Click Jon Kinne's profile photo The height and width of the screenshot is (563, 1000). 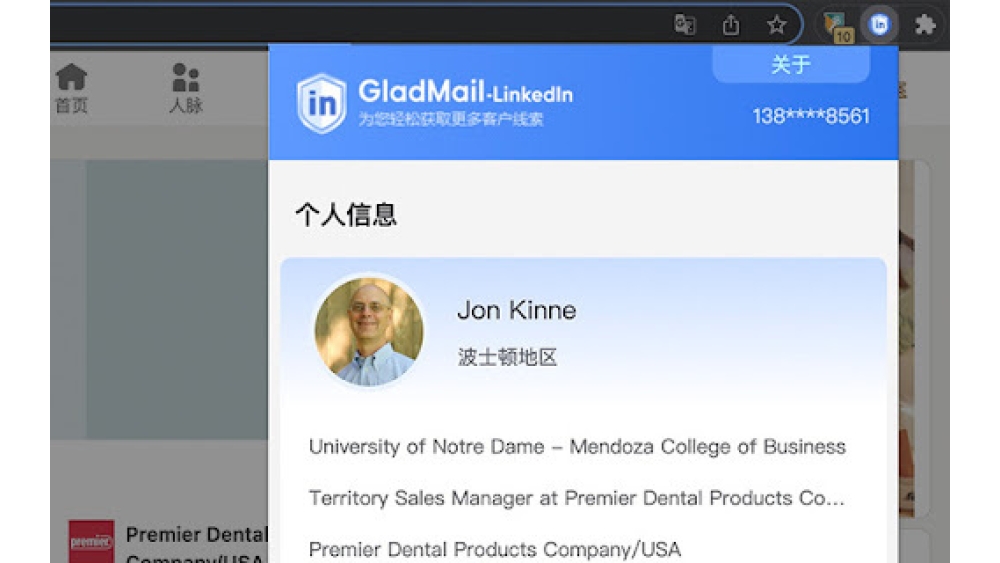[x=369, y=331]
